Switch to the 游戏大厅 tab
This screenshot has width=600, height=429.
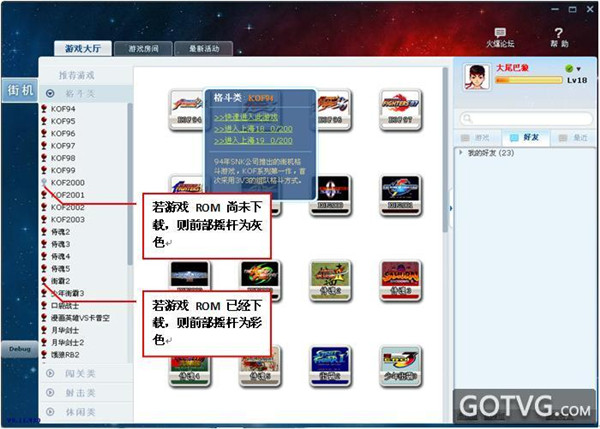pos(83,49)
